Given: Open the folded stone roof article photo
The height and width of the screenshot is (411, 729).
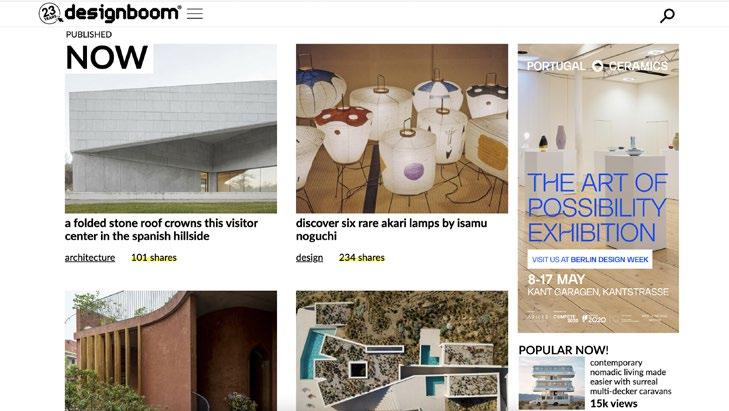Looking at the screenshot, I should 171,129.
